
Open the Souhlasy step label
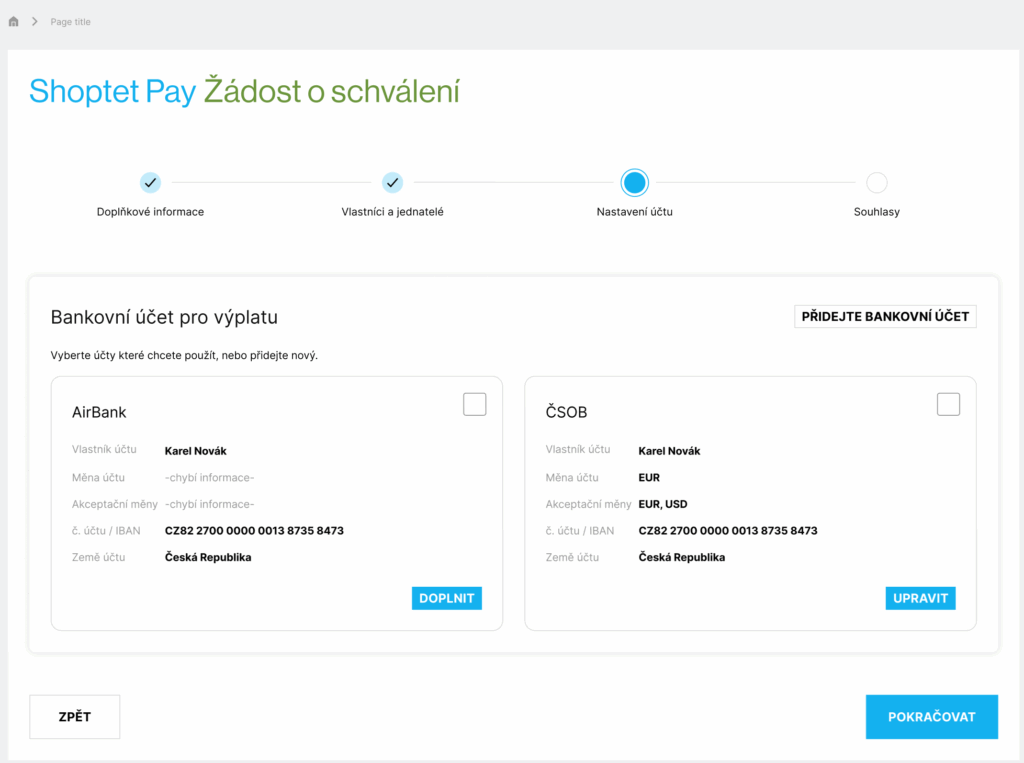(876, 212)
